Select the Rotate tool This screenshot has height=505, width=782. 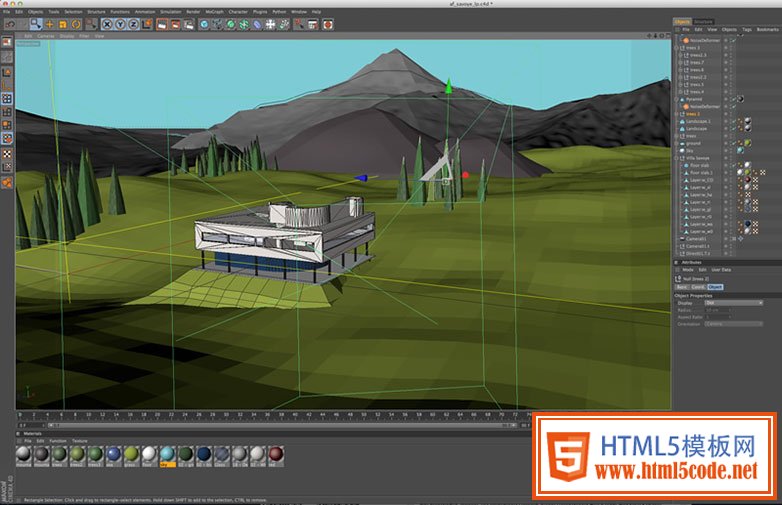click(76, 24)
